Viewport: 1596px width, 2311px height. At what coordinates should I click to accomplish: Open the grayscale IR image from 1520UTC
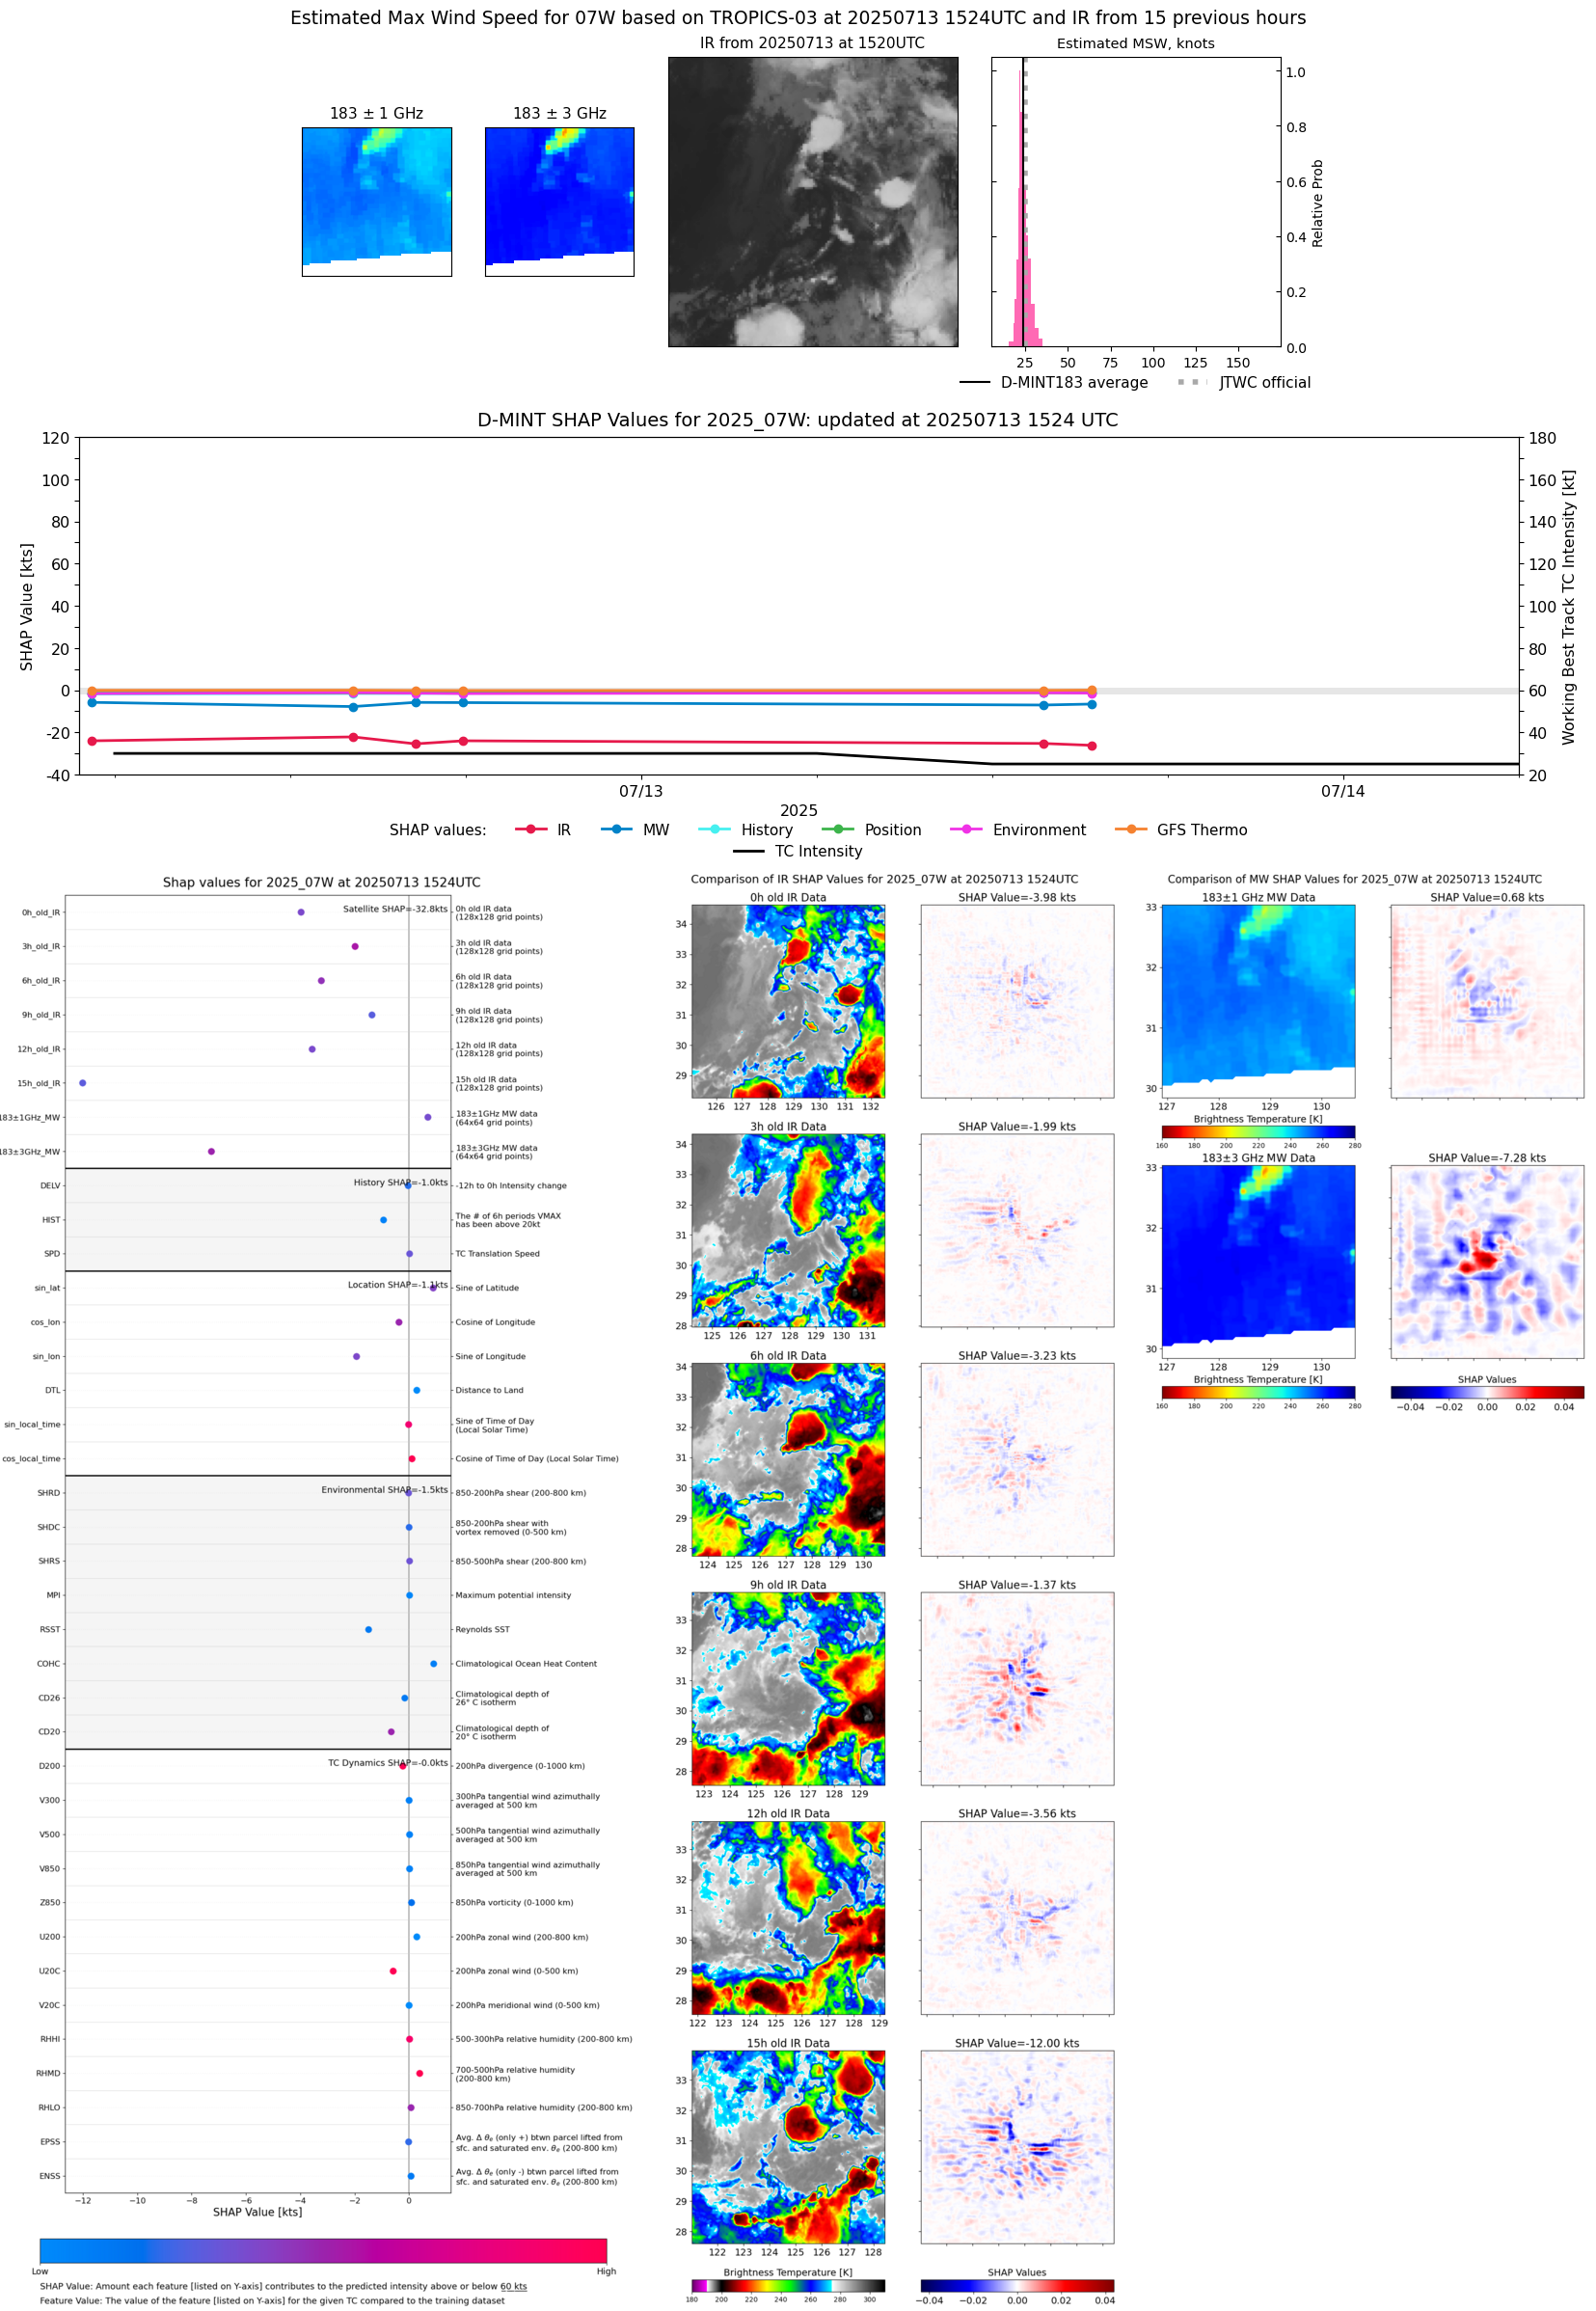pos(813,202)
